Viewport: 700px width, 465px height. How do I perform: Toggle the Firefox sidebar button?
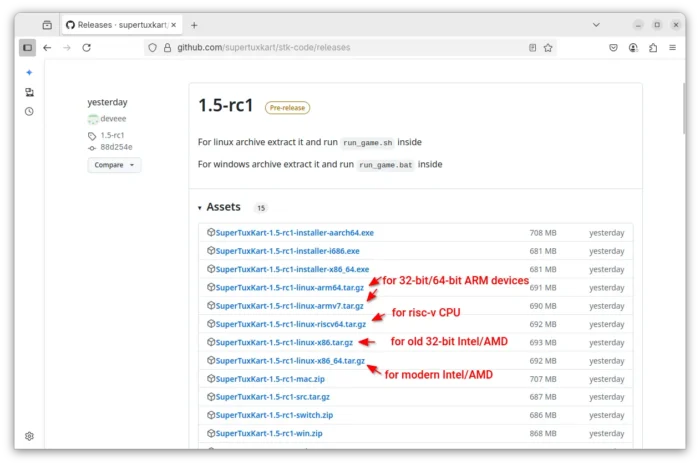(27, 47)
